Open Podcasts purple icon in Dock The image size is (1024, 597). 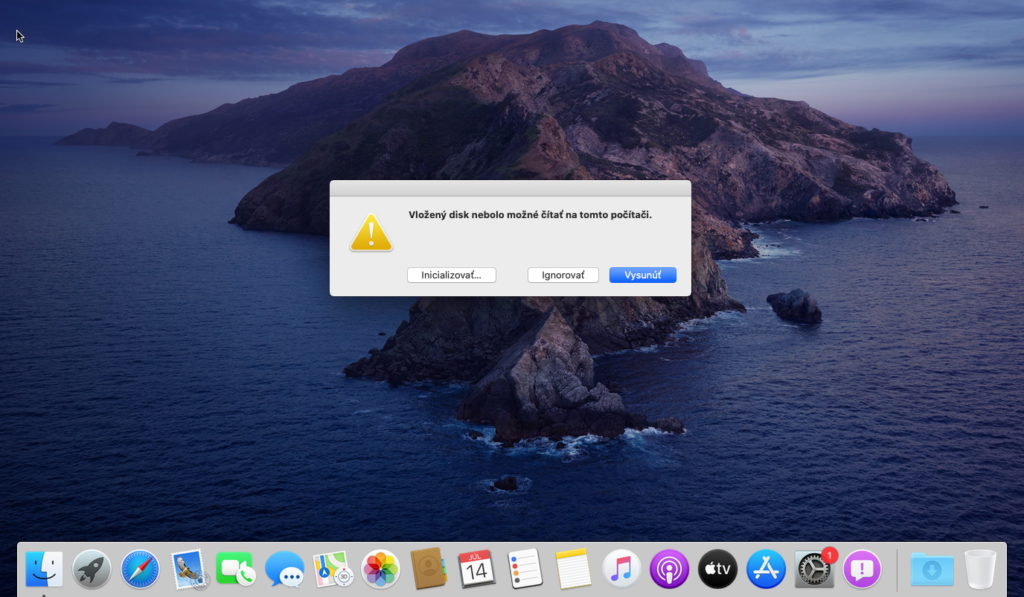[x=669, y=569]
